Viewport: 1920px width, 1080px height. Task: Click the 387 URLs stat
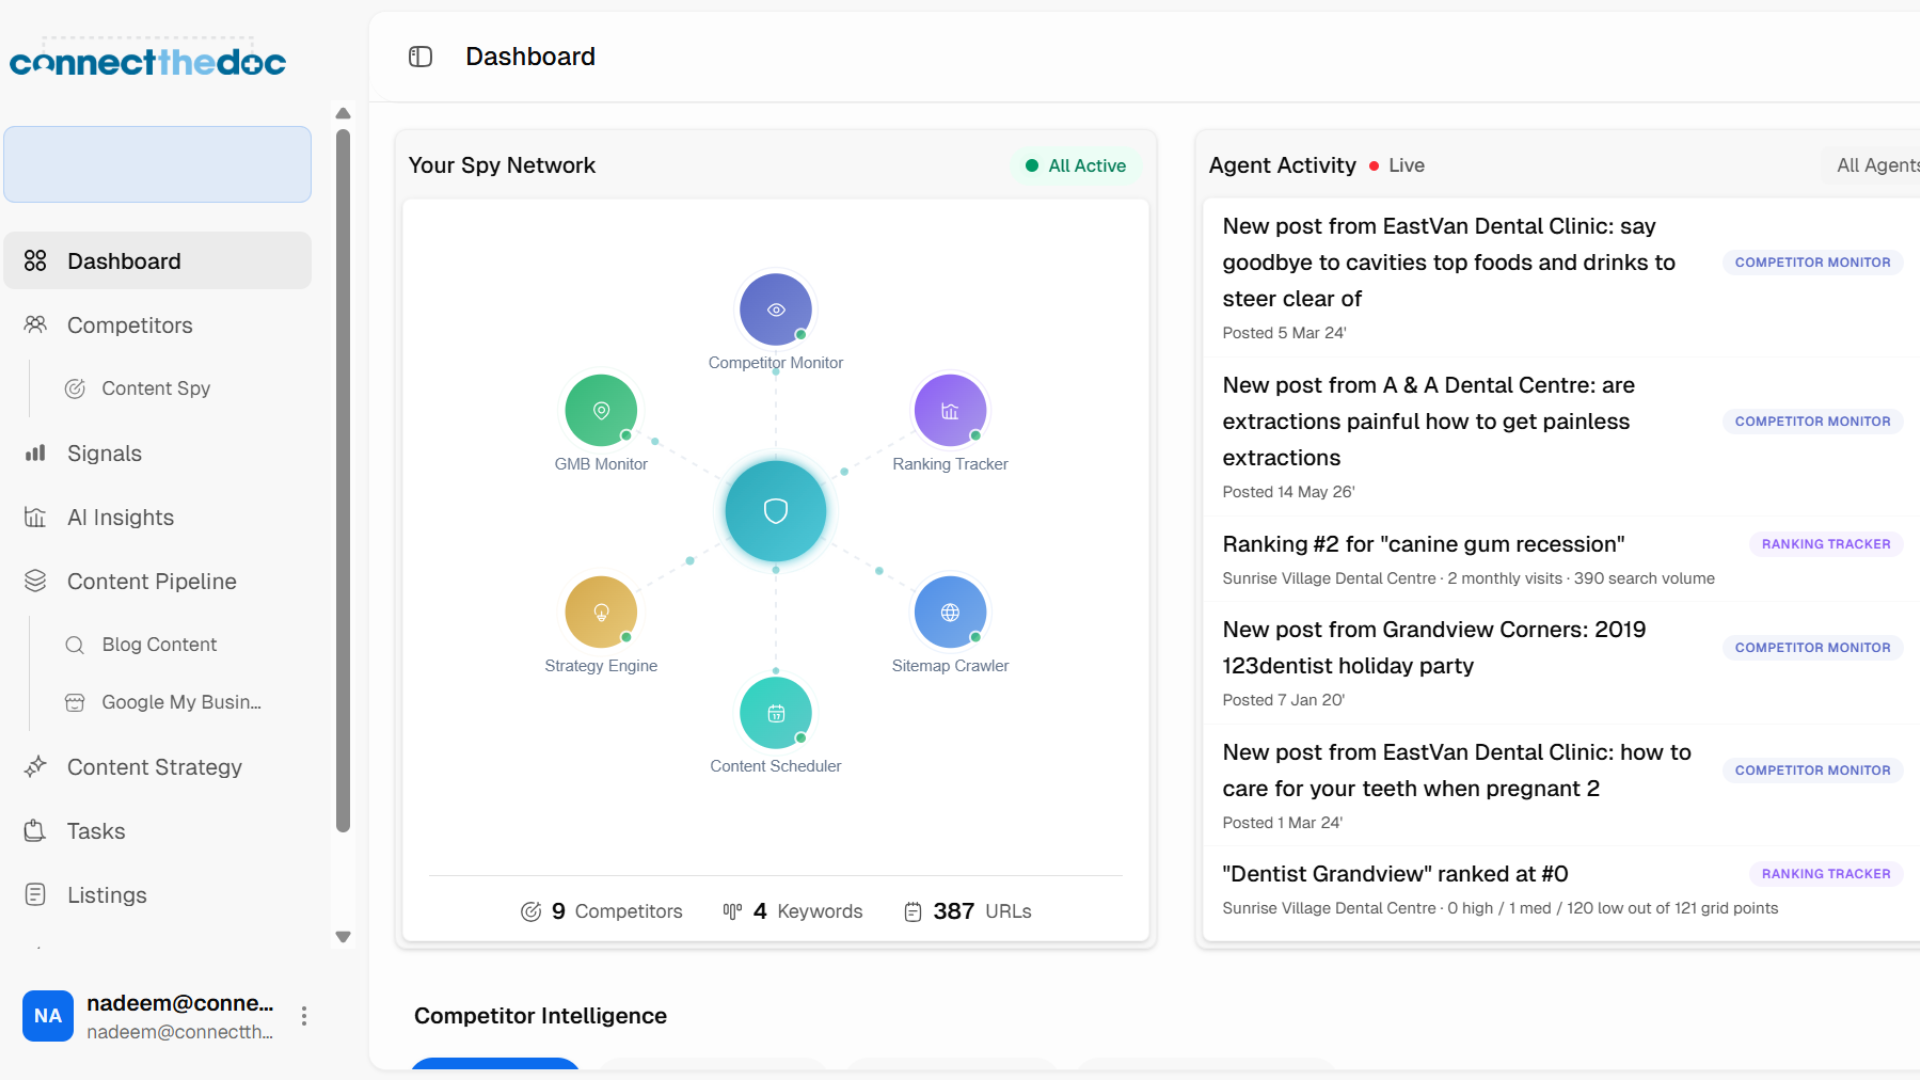pos(968,911)
